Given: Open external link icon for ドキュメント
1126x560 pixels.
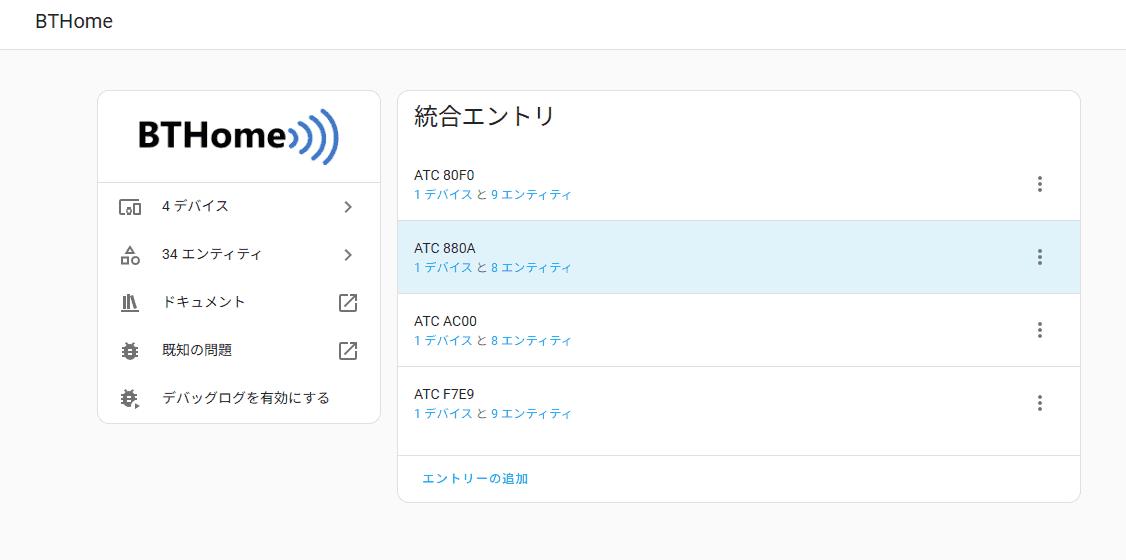Looking at the screenshot, I should [348, 303].
